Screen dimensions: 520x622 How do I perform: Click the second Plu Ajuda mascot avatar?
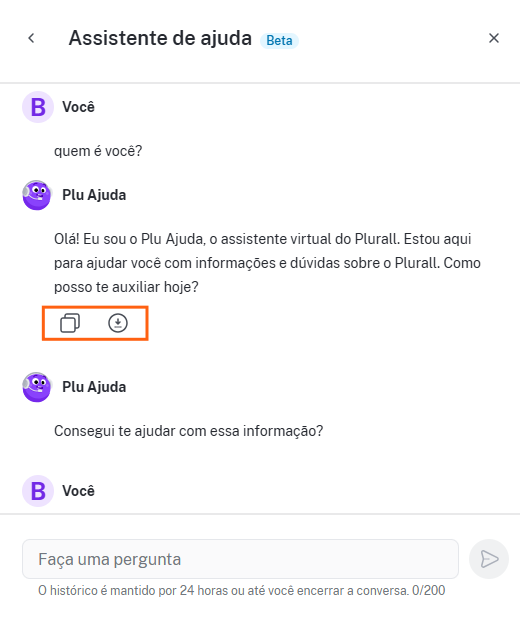coord(37,387)
